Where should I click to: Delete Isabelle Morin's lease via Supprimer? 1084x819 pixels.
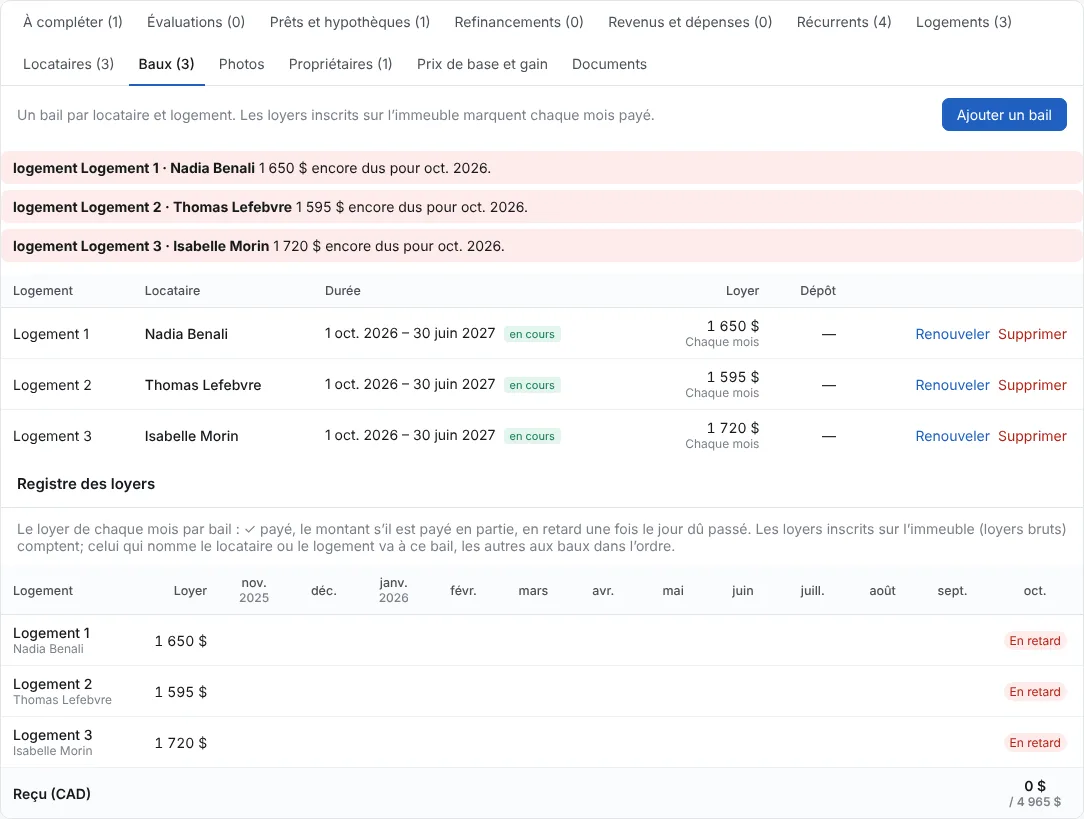pos(1032,436)
